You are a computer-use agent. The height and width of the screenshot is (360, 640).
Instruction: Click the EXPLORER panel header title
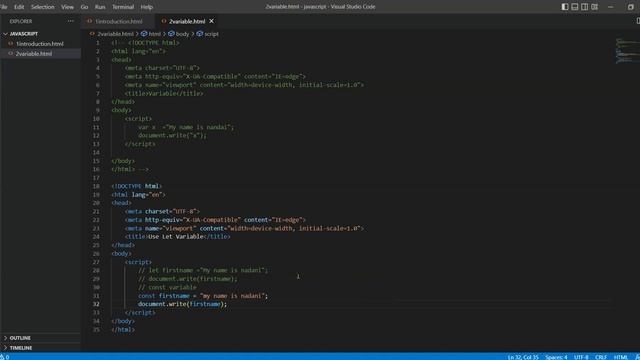pos(21,21)
